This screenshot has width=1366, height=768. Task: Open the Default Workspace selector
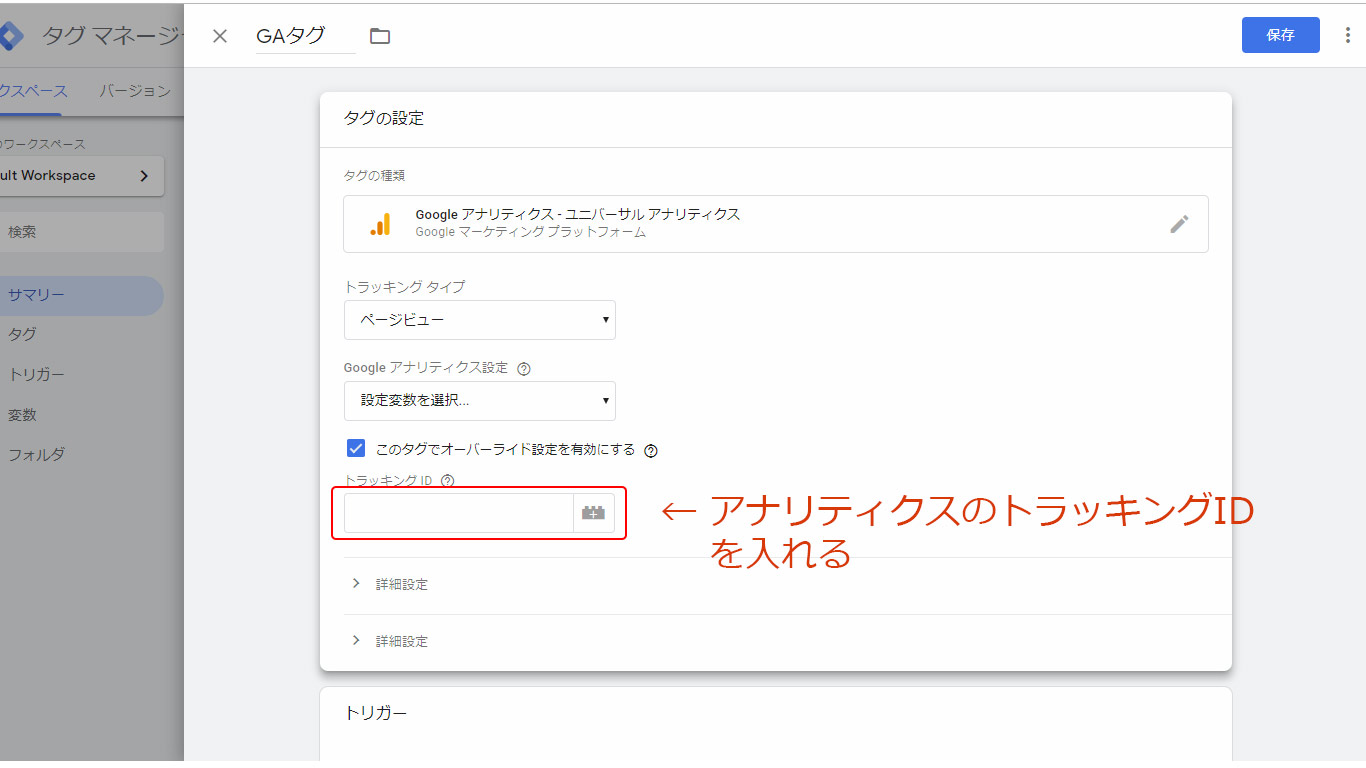[82, 176]
